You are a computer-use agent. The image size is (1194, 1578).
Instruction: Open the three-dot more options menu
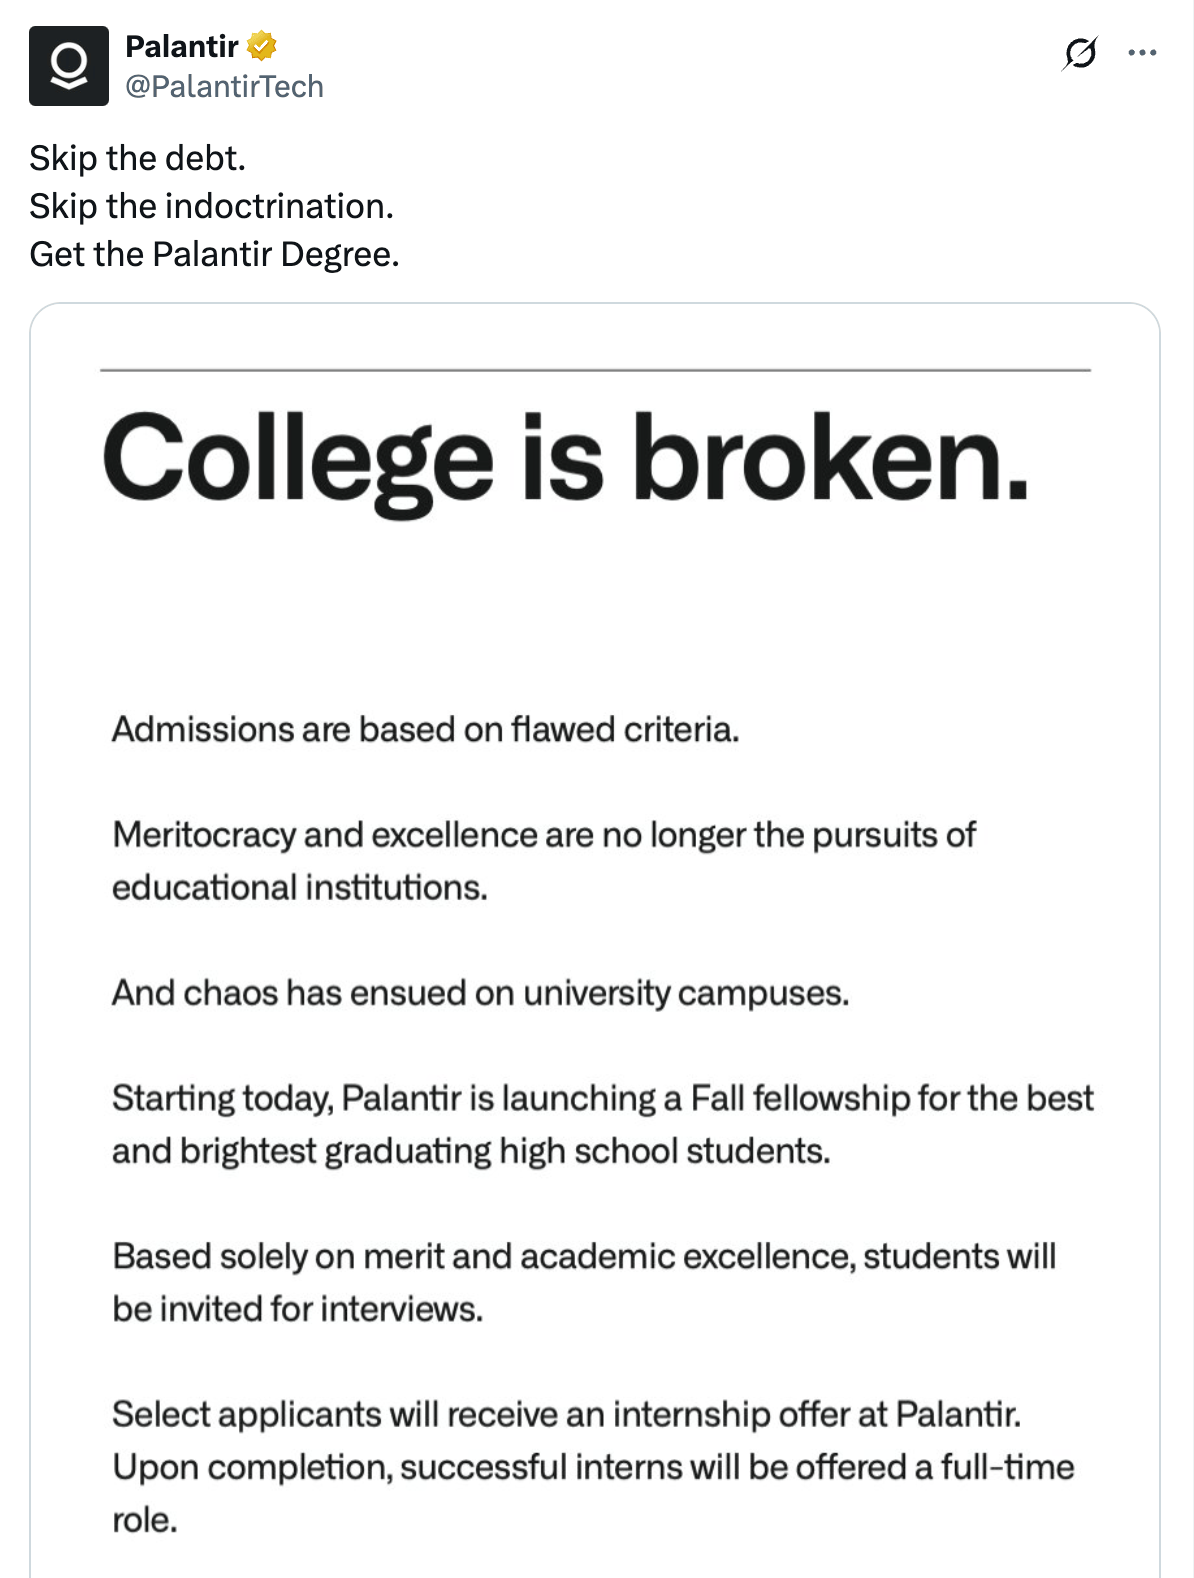[x=1142, y=52]
